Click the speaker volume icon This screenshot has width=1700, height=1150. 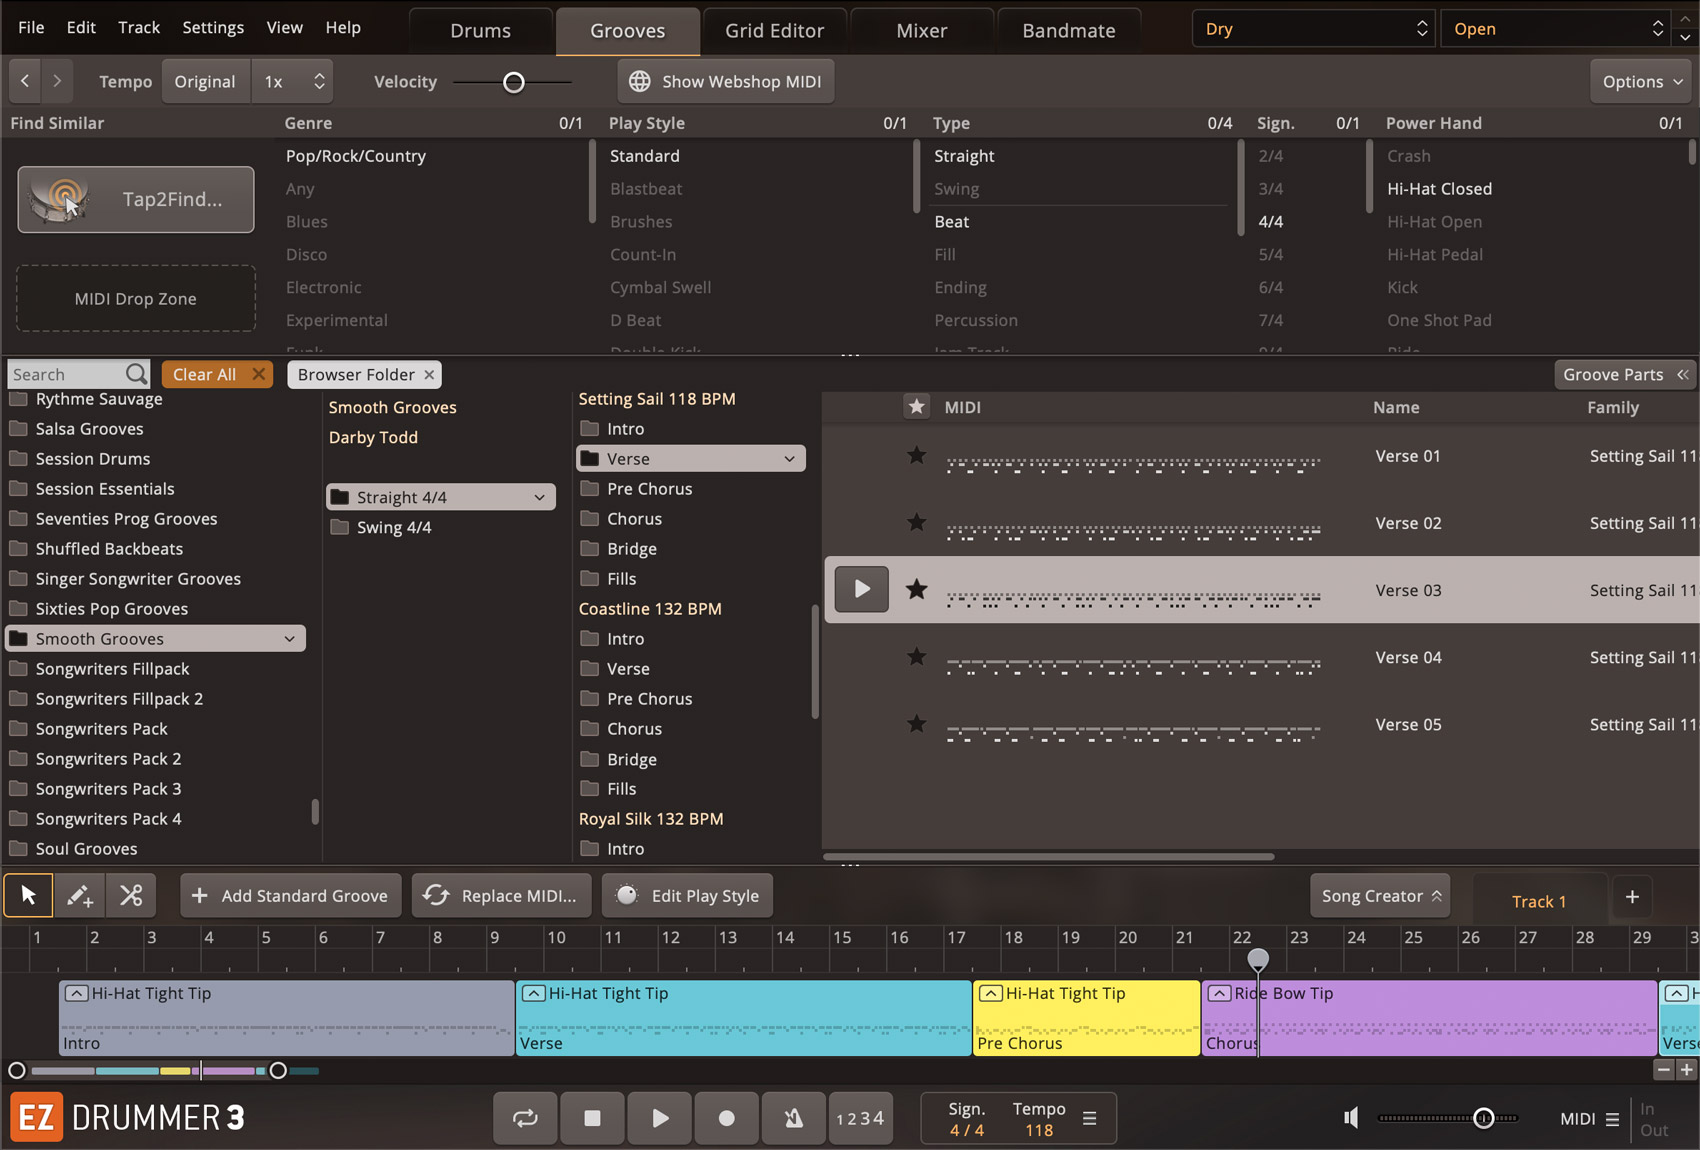click(1351, 1118)
